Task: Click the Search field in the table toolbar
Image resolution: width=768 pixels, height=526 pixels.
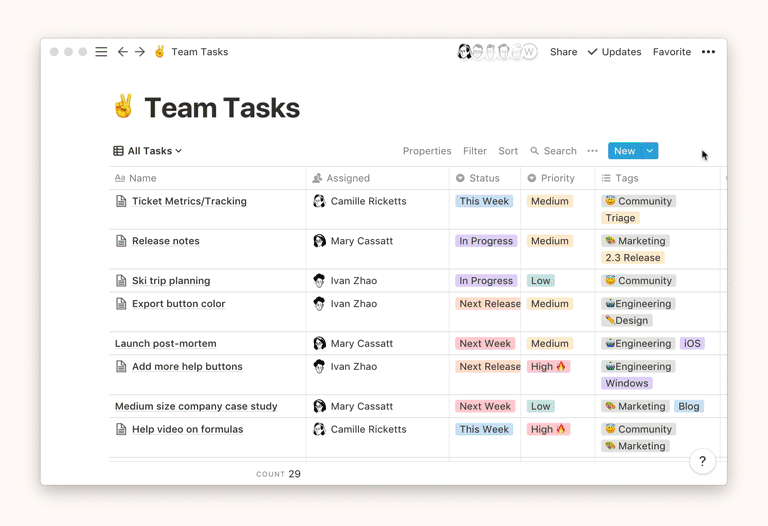Action: (553, 151)
